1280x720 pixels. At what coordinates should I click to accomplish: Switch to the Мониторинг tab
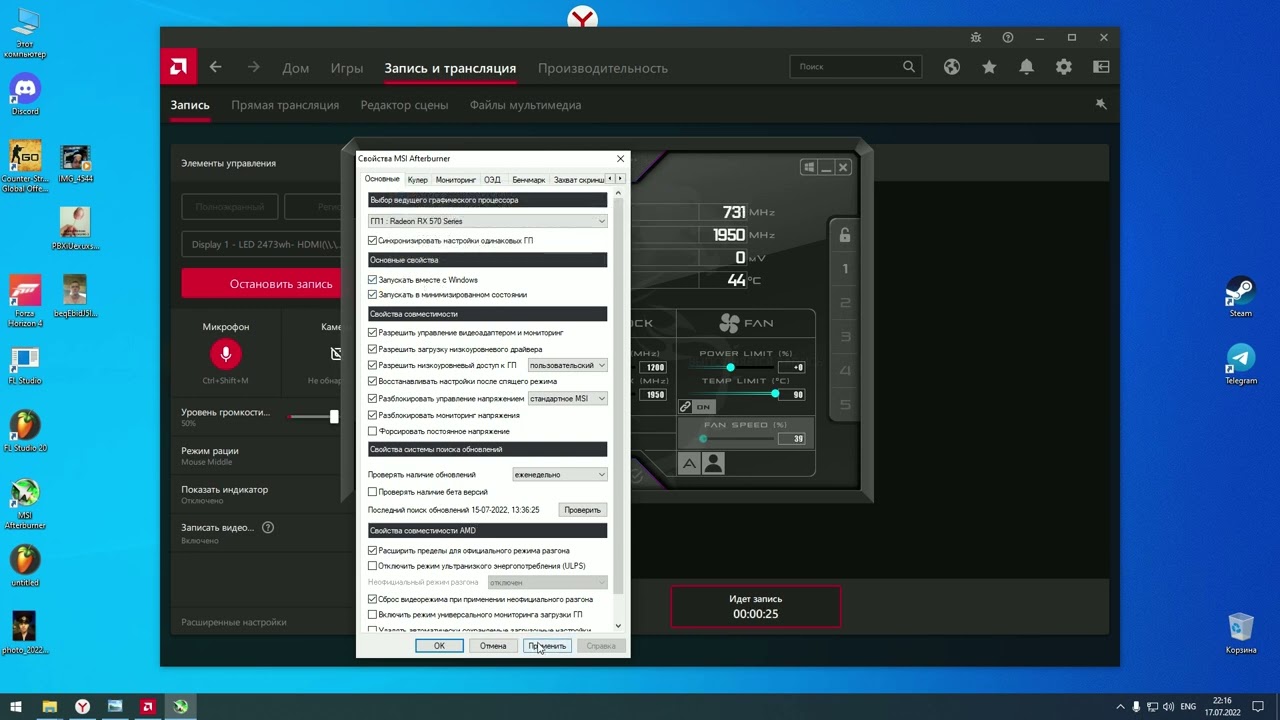(x=456, y=180)
